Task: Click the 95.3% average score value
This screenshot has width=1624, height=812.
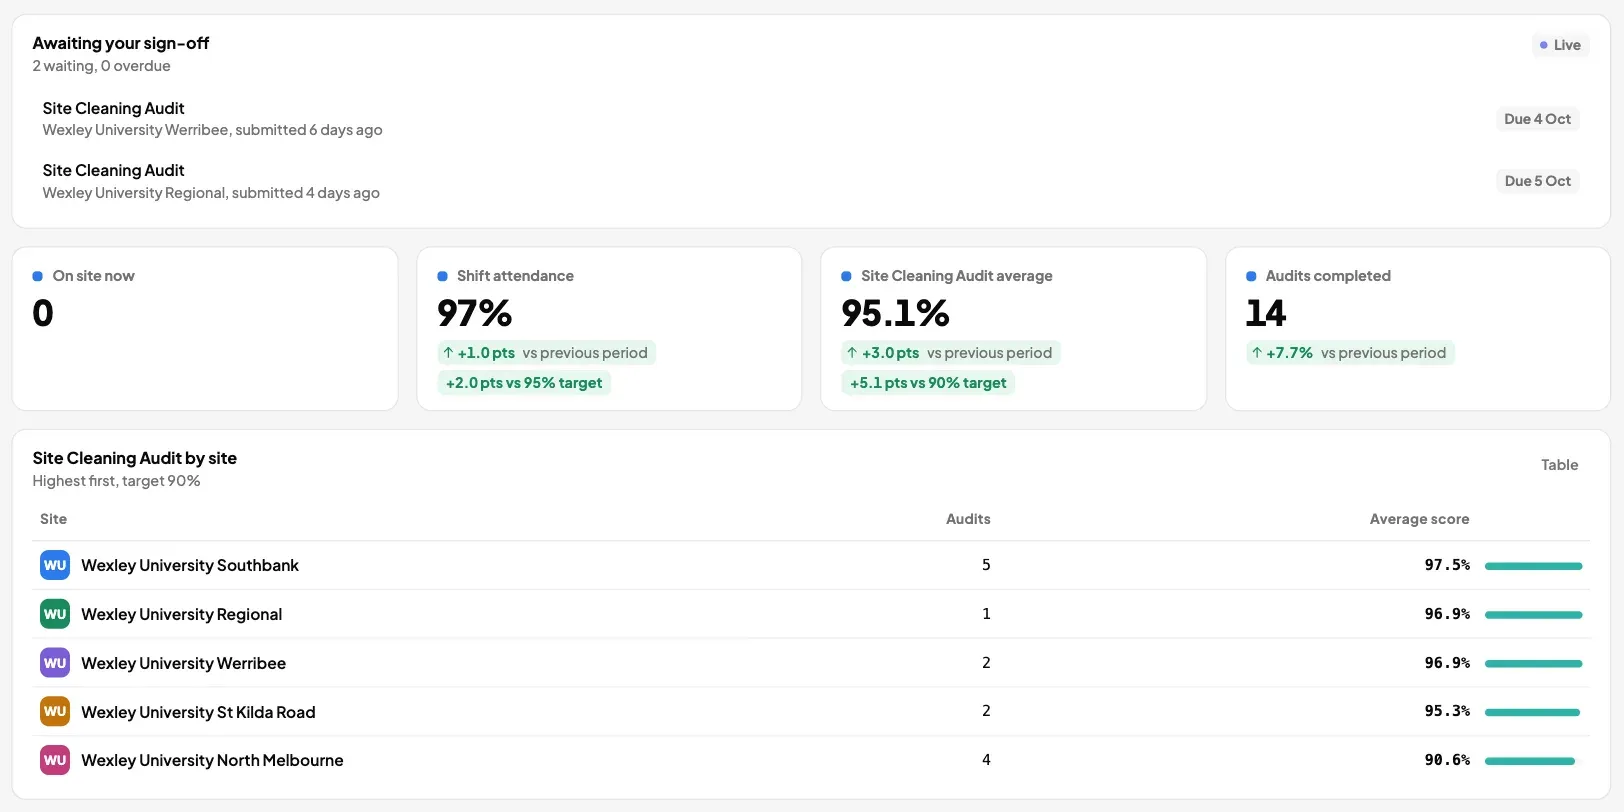Action: [x=1447, y=711]
